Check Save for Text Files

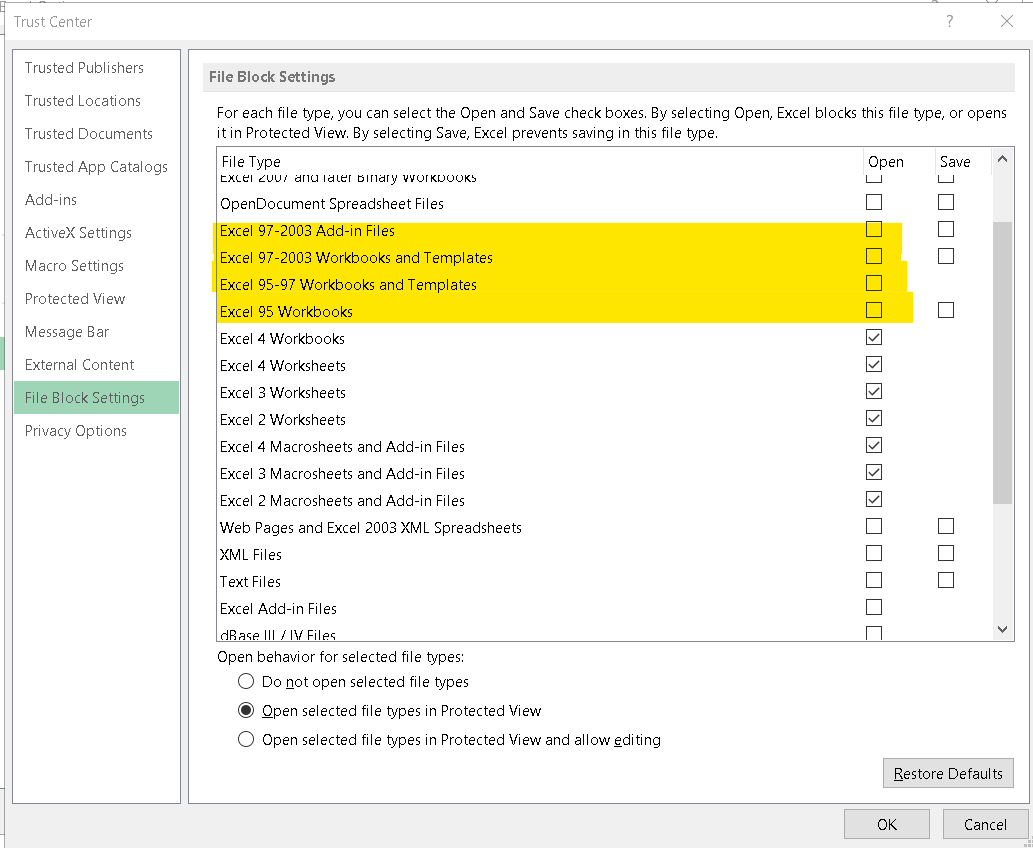tap(945, 580)
